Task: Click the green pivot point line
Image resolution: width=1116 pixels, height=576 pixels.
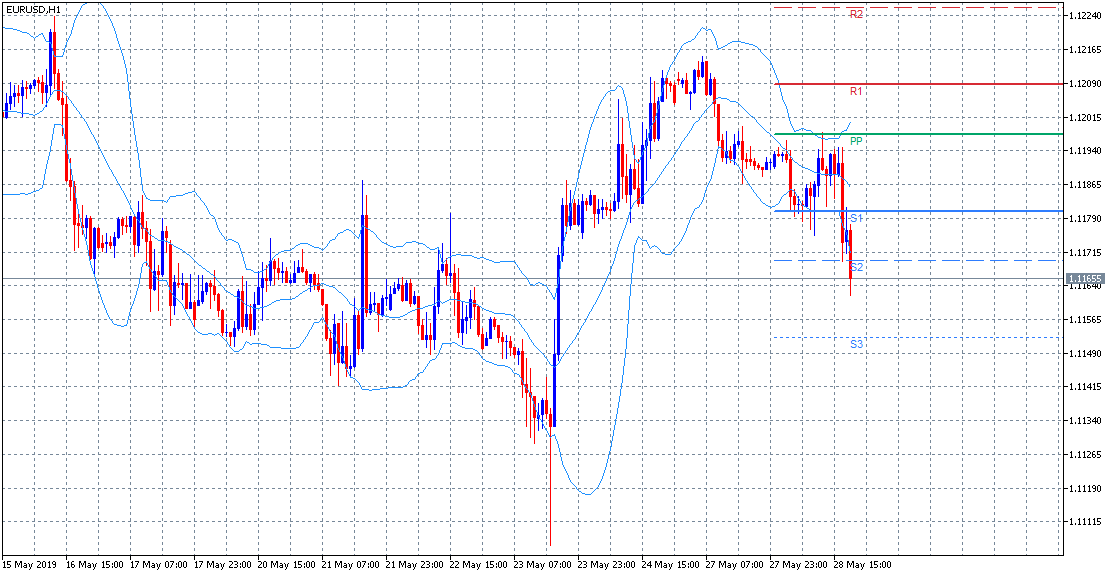Action: (x=918, y=134)
